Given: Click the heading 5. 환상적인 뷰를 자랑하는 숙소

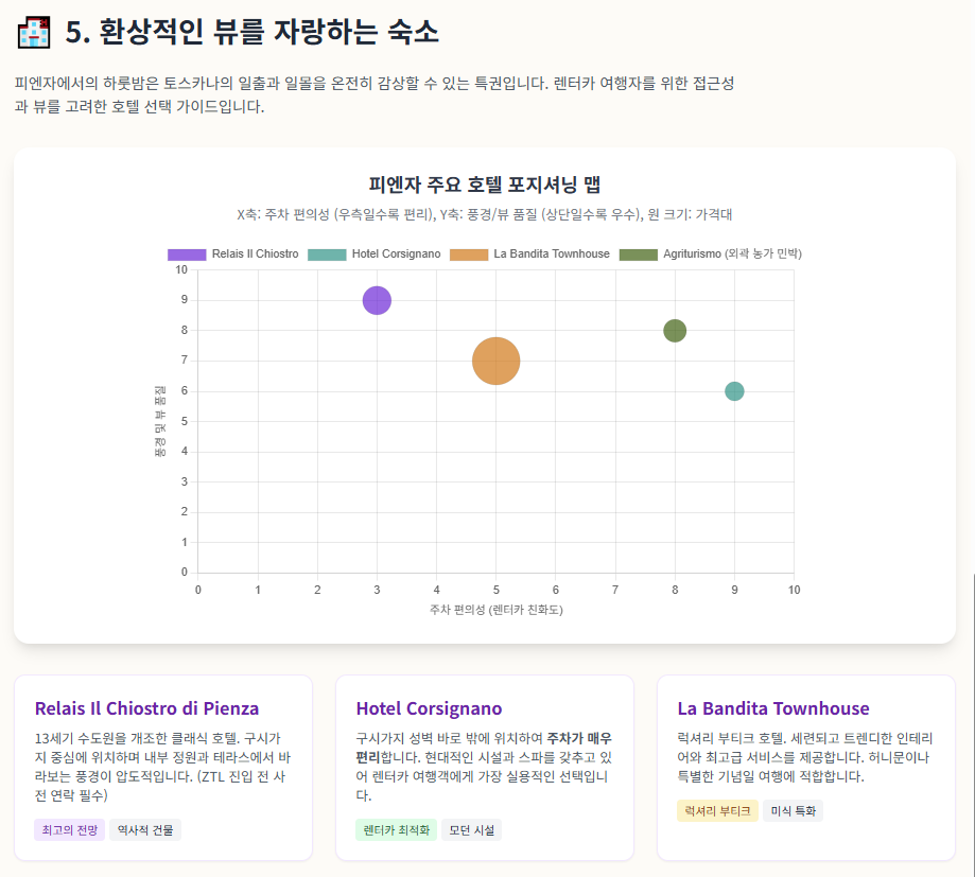Looking at the screenshot, I should coord(252,32).
